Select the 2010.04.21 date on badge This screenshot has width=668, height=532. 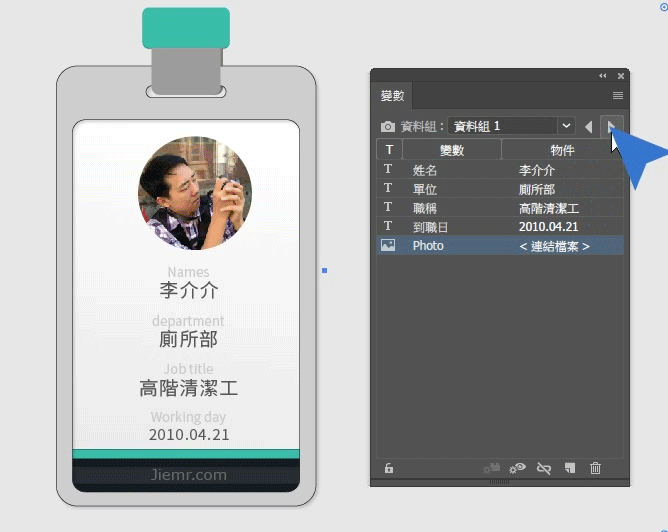[x=189, y=435]
